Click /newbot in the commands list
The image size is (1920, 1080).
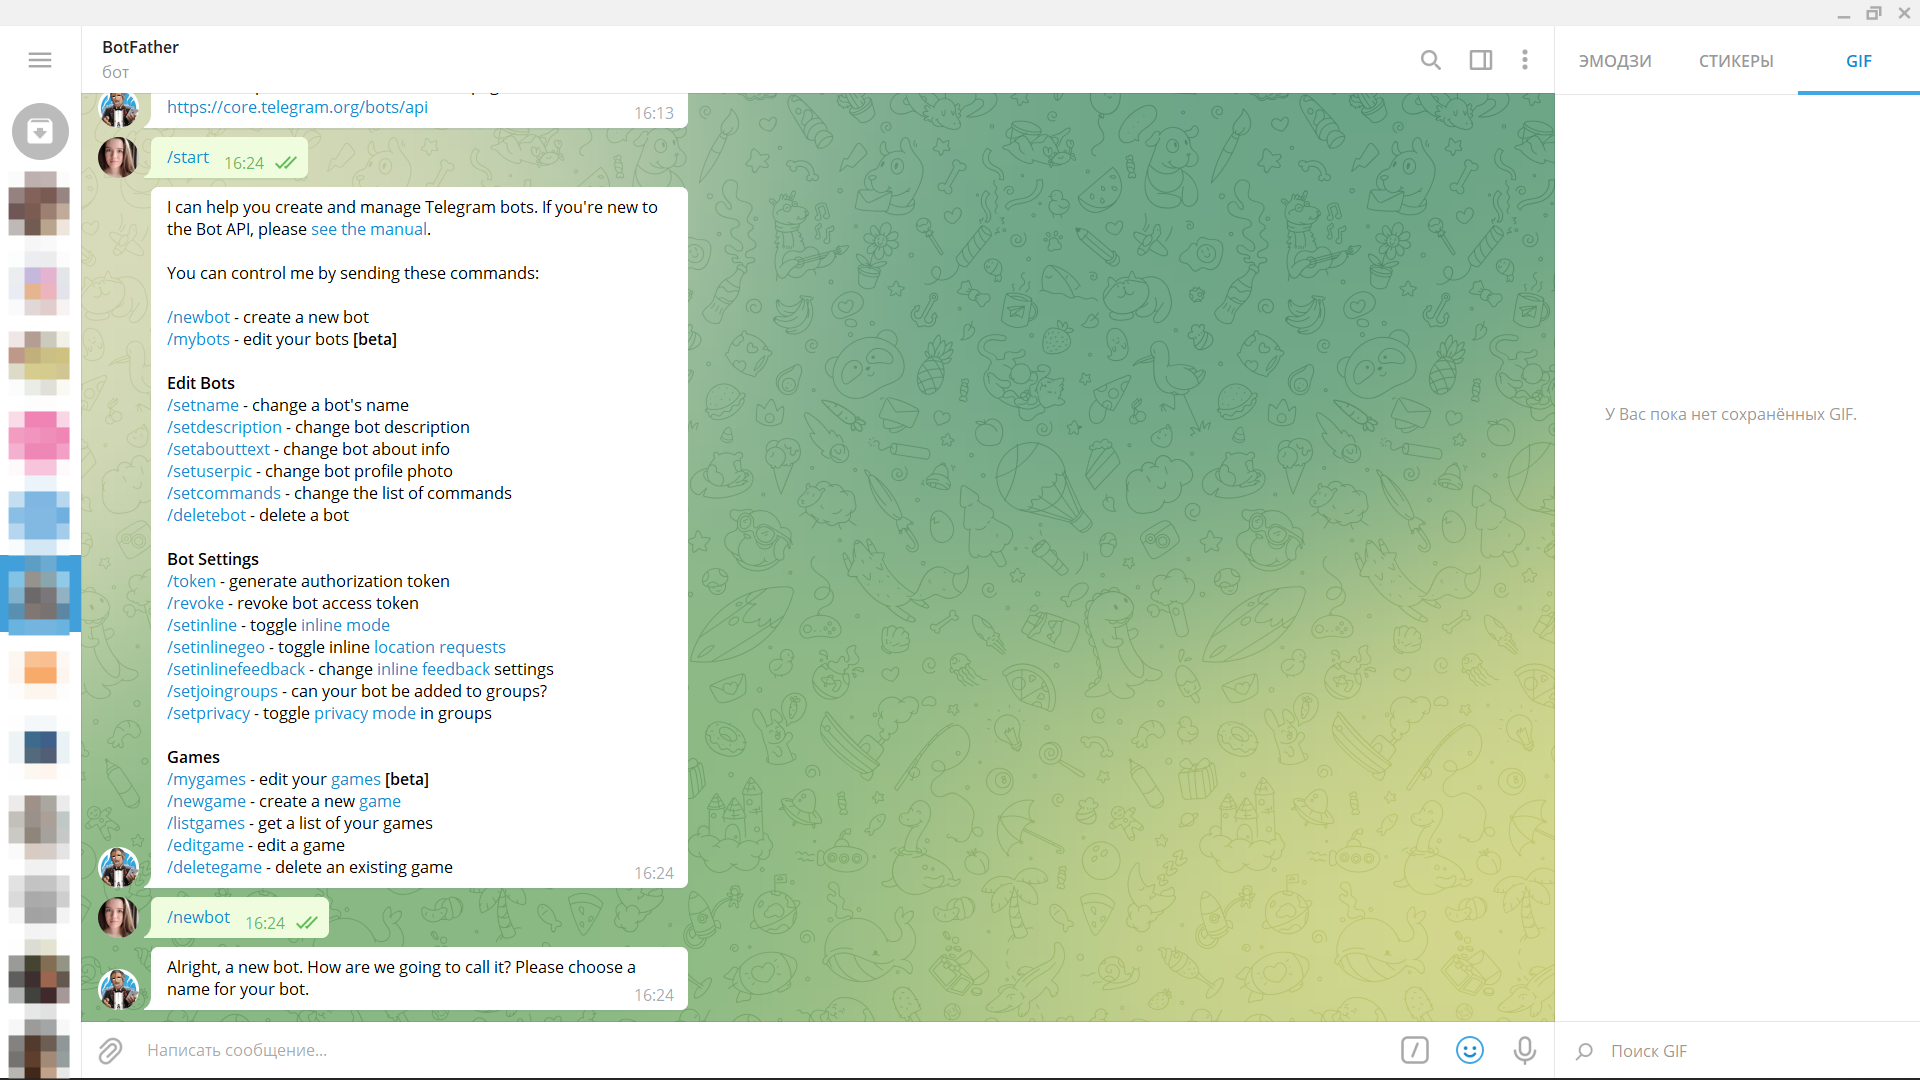(198, 317)
